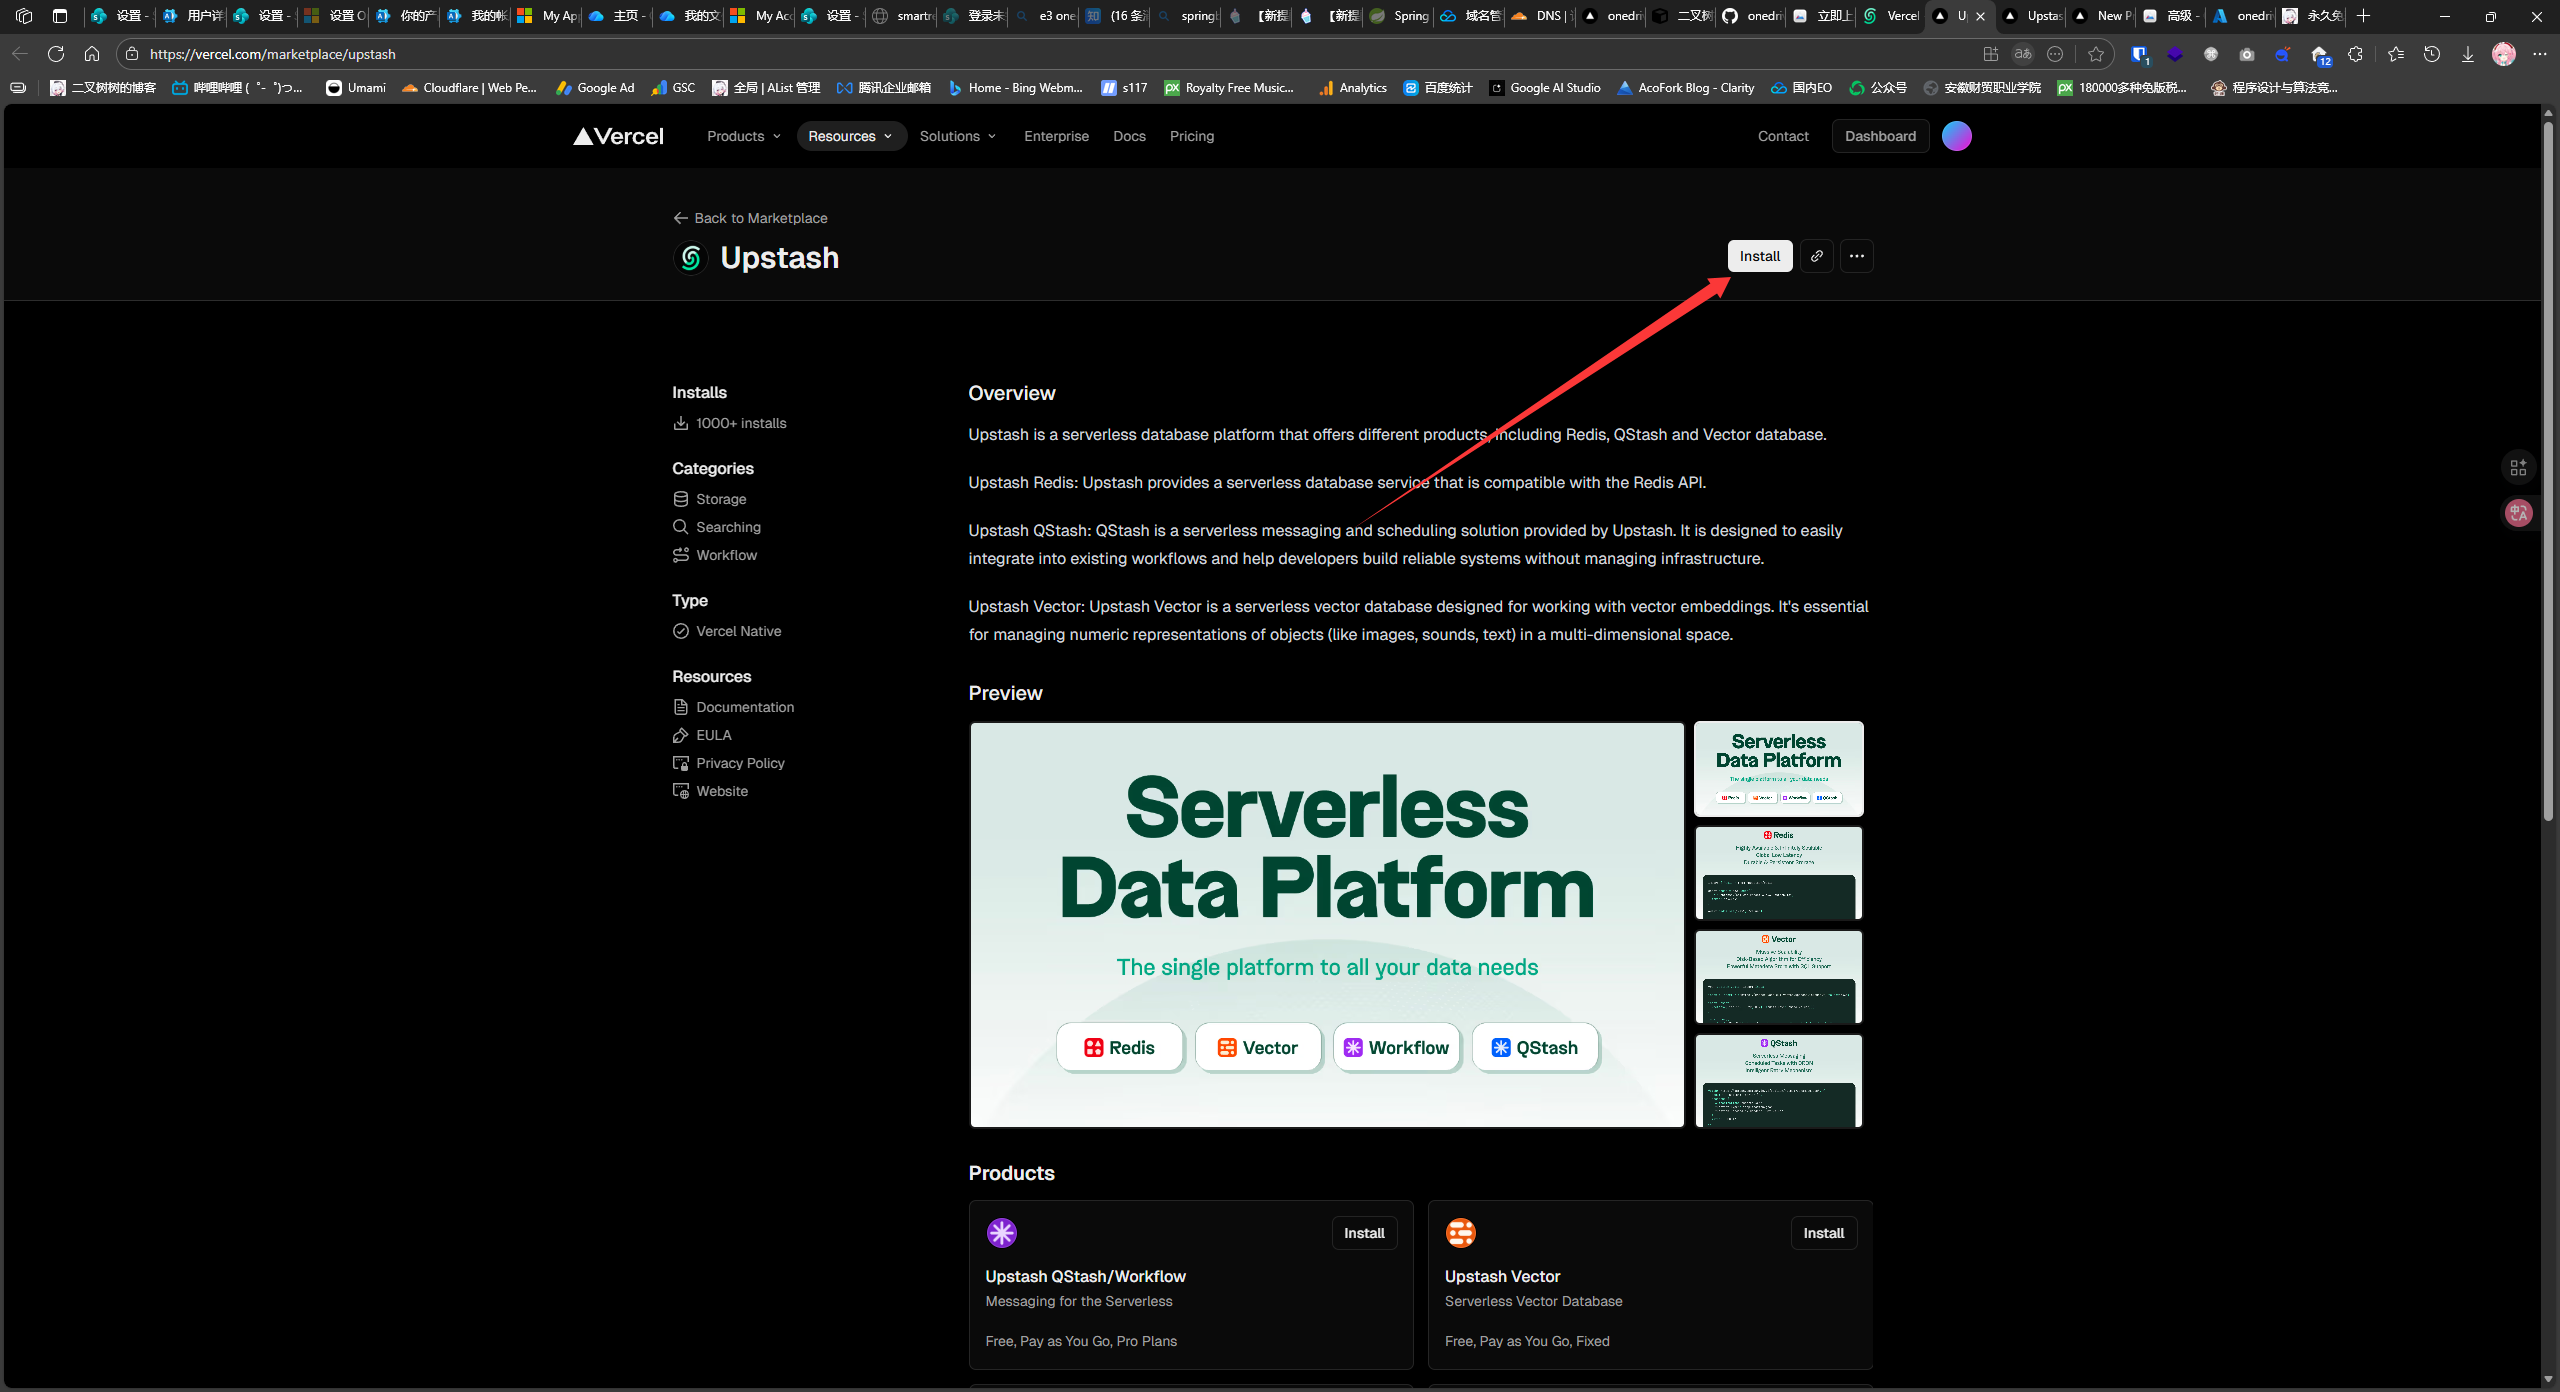Click the copy link icon beside Install
Viewport: 2560px width, 1392px height.
(1816, 256)
